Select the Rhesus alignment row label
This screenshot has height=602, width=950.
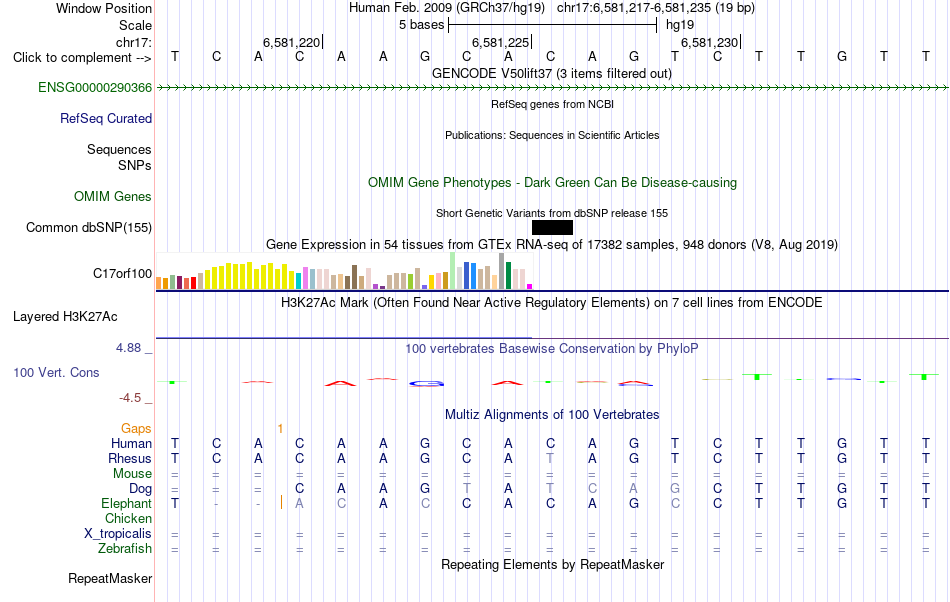coord(130,459)
